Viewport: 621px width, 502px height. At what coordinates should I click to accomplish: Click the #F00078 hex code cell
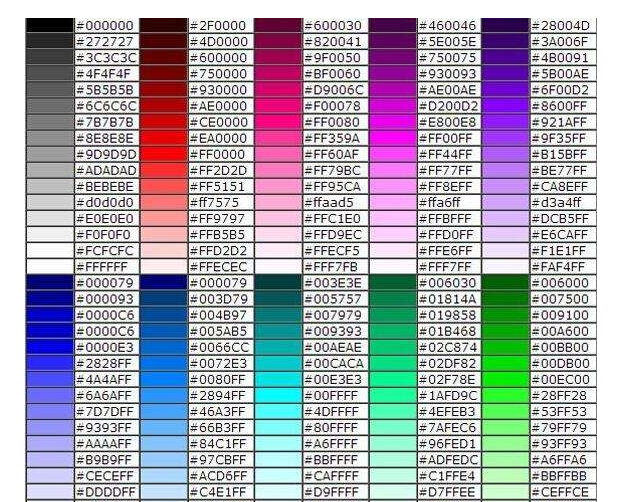336,106
